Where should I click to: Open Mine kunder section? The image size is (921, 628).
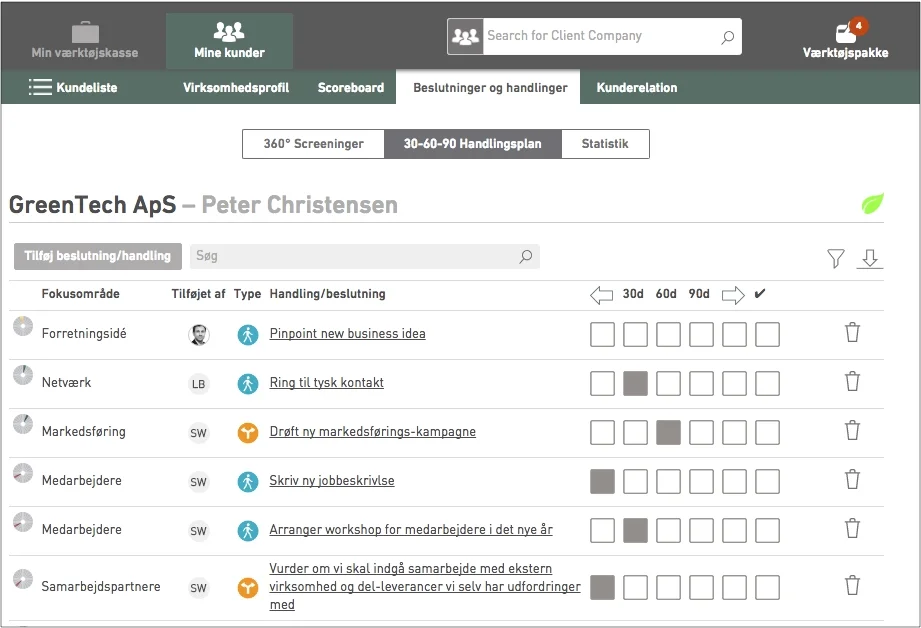tap(229, 41)
